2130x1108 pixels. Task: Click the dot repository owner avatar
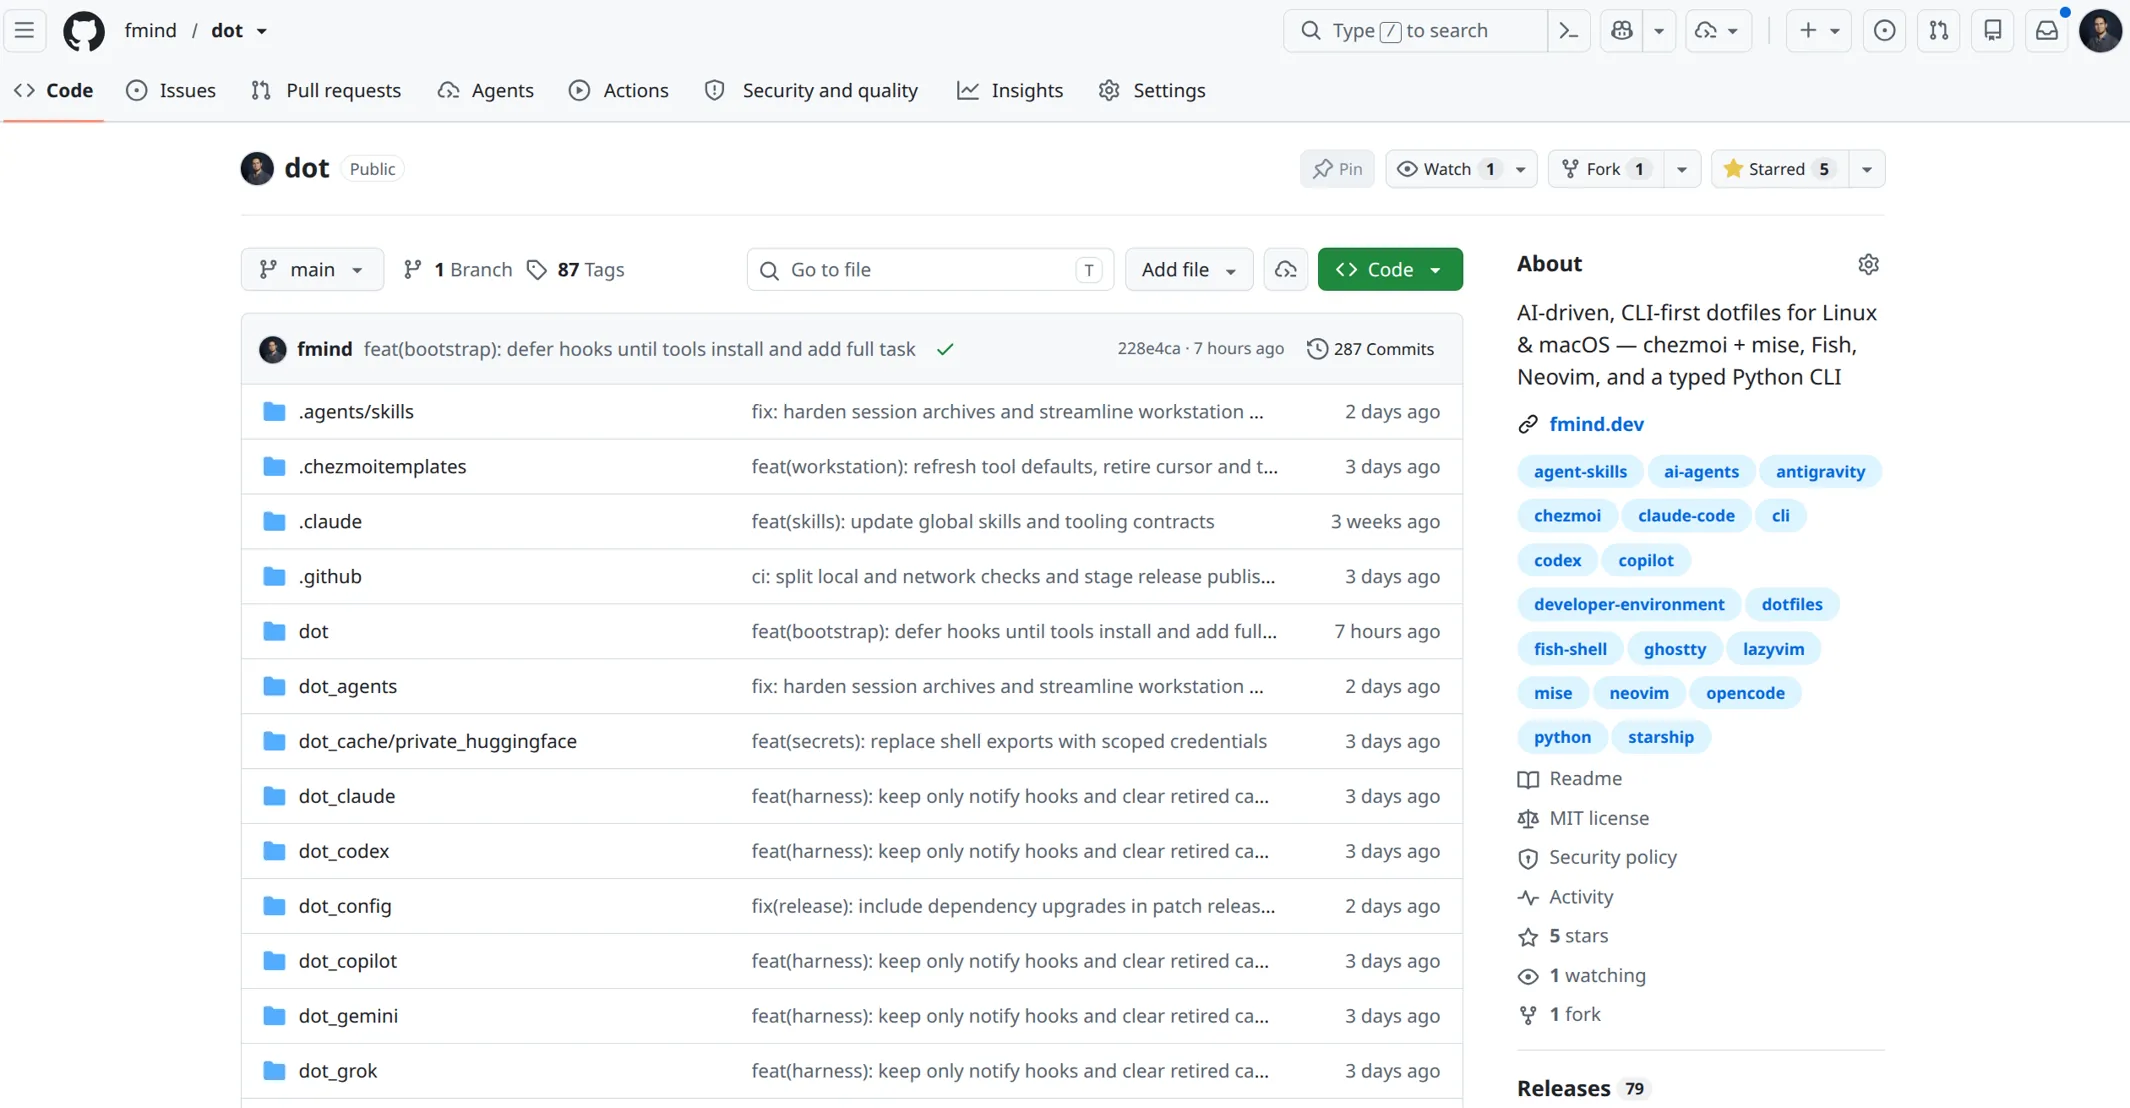[257, 168]
